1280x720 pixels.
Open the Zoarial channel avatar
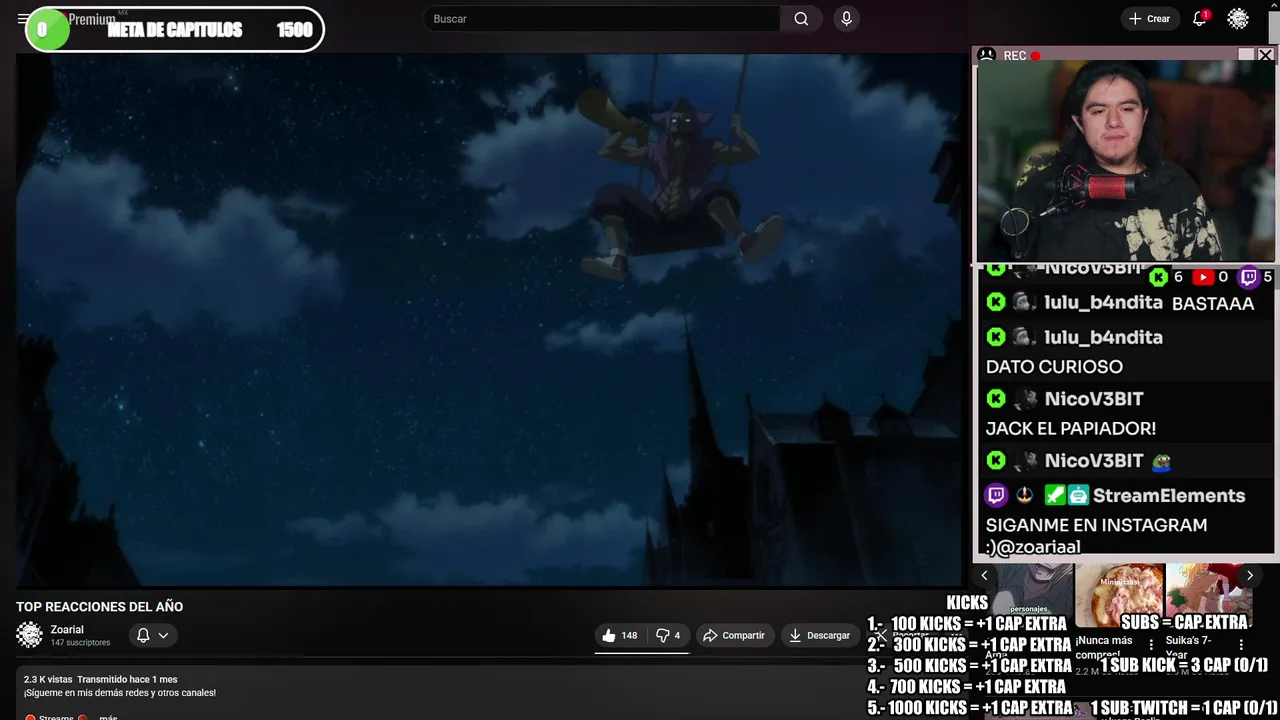point(29,635)
